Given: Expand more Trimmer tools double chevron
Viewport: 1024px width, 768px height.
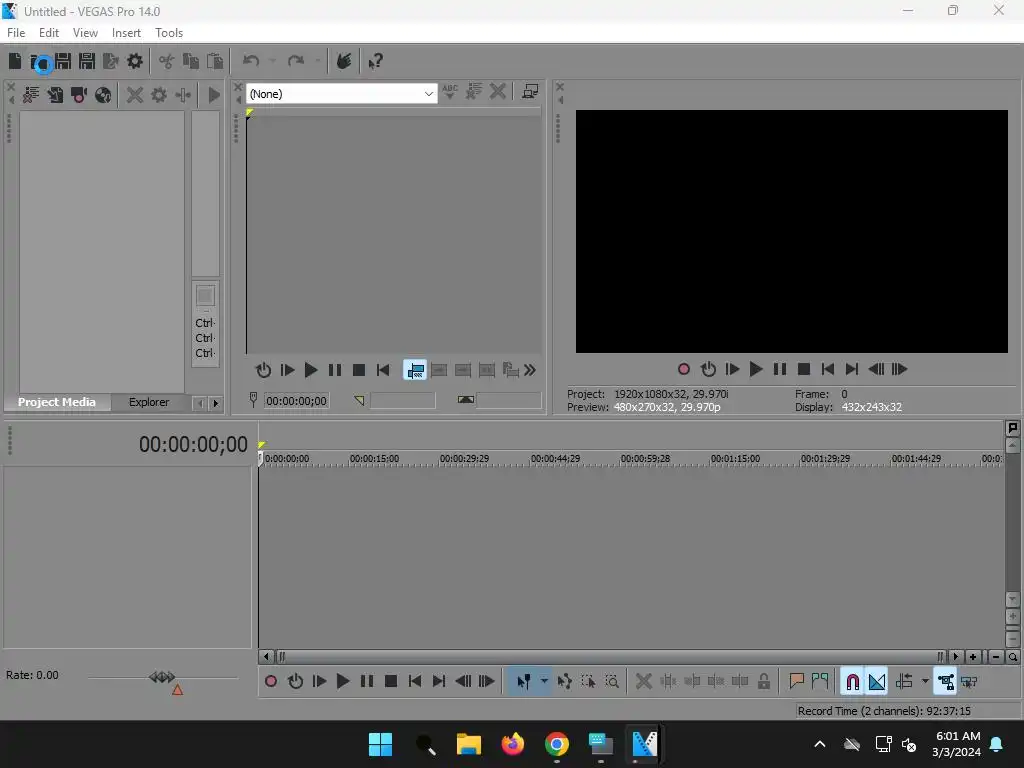Looking at the screenshot, I should point(530,370).
